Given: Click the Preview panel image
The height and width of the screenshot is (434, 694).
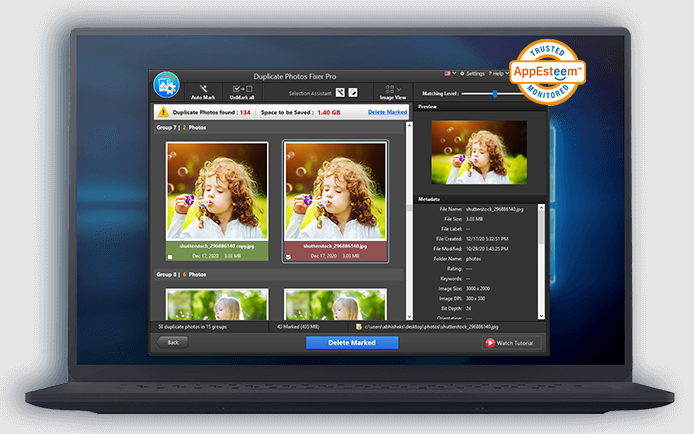Looking at the screenshot, I should (x=479, y=152).
